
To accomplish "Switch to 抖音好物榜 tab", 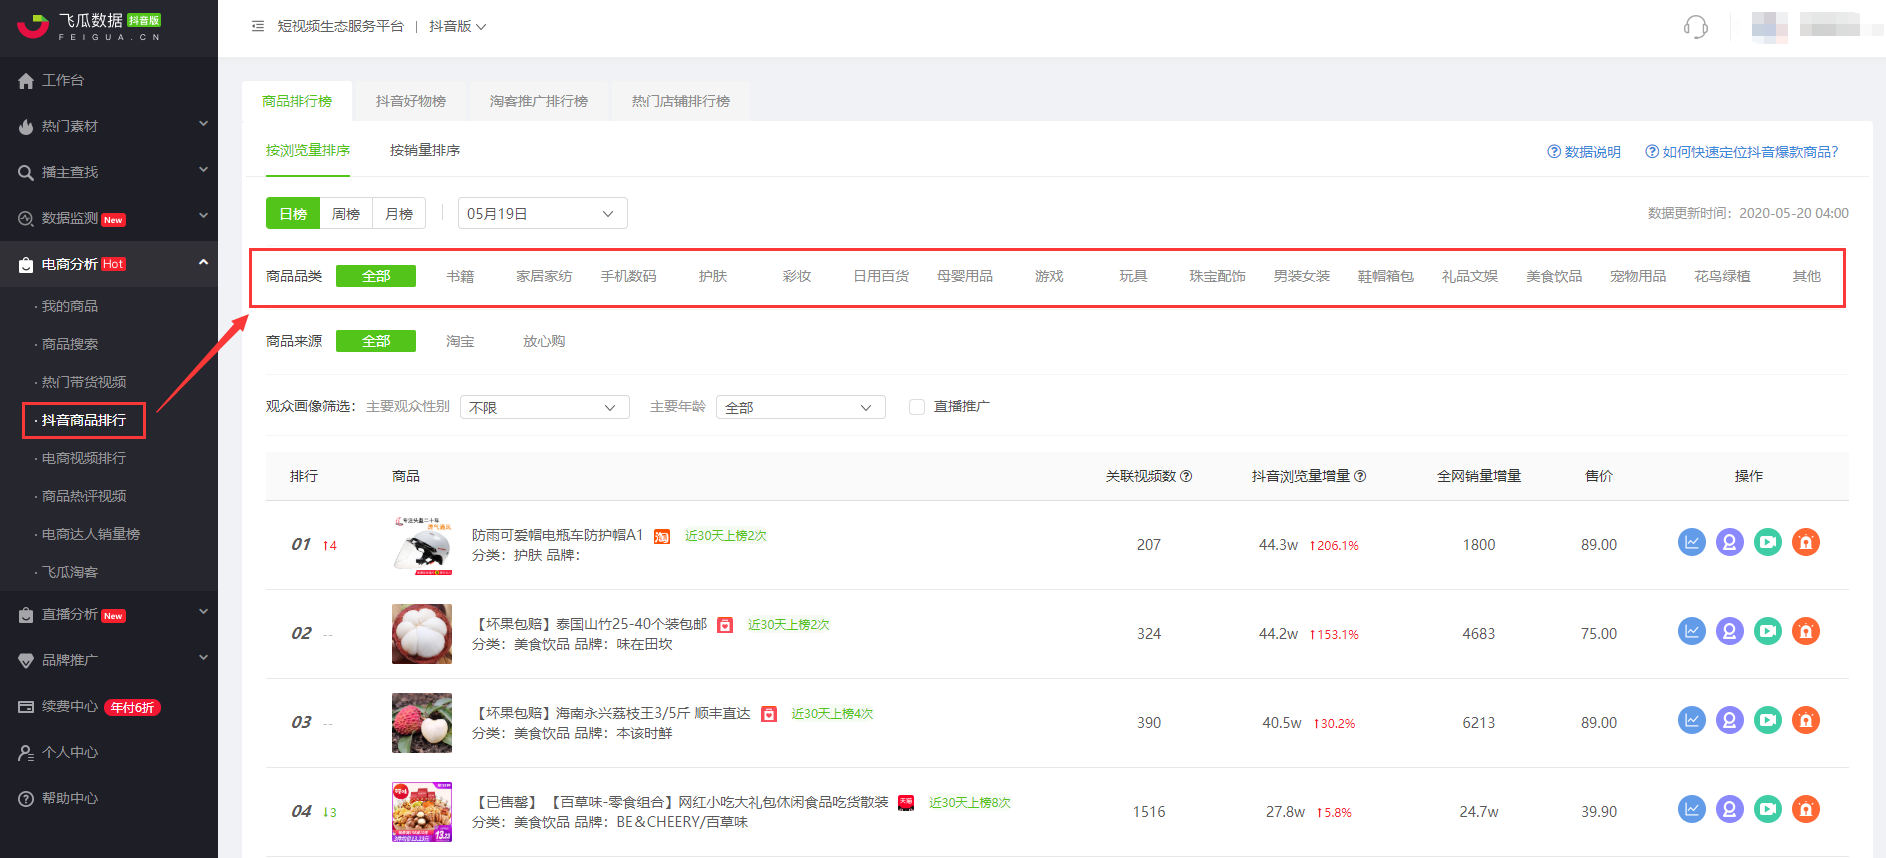I will [x=411, y=101].
